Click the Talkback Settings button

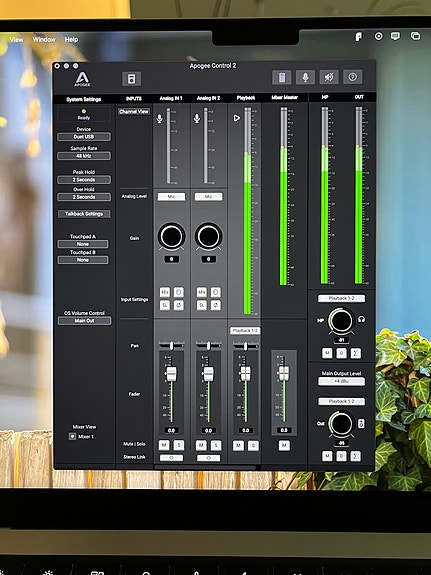84,214
